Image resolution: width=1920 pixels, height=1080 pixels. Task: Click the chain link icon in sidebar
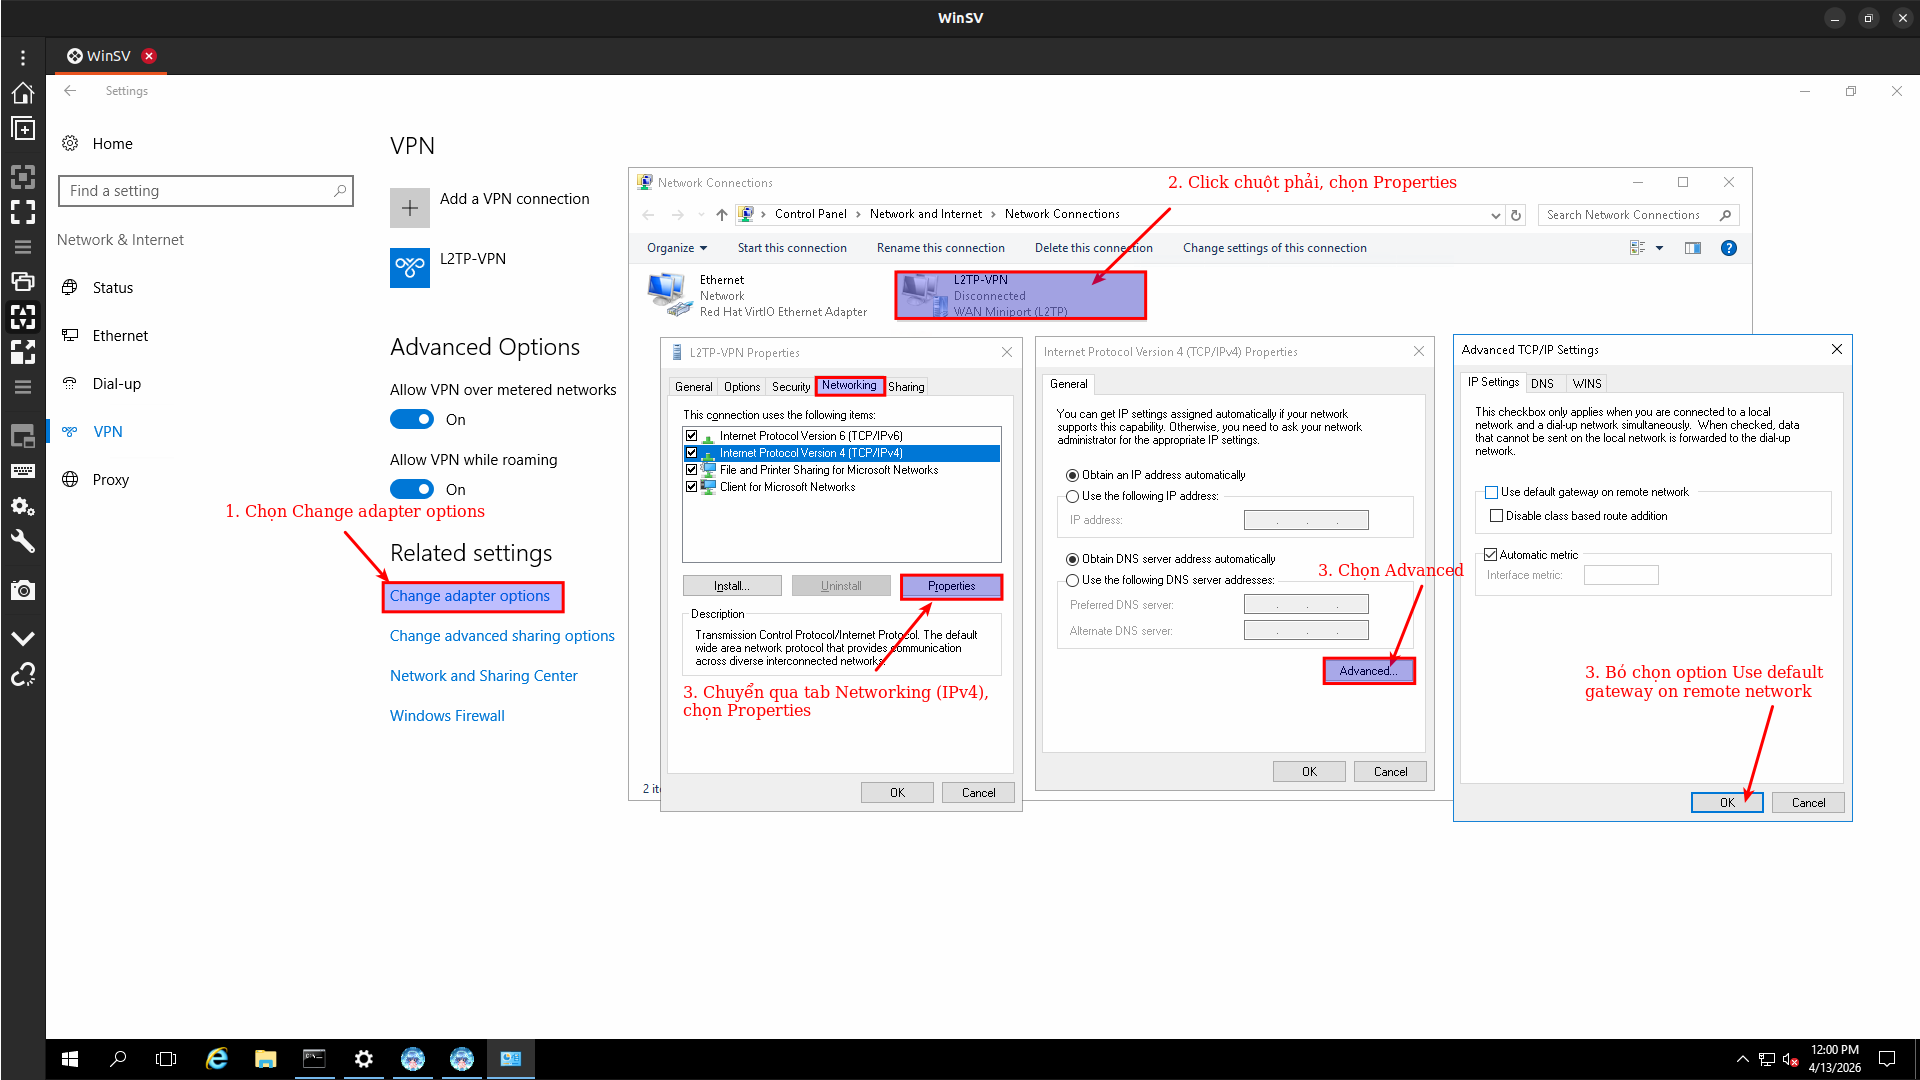point(23,675)
